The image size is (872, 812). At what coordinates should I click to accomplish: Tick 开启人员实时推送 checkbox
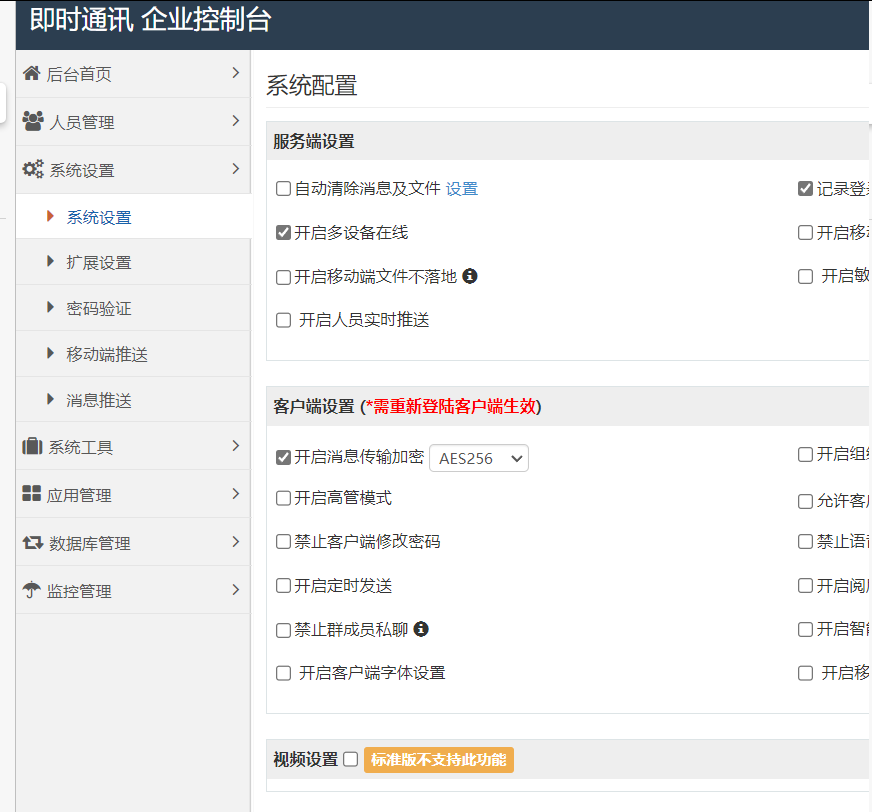click(x=284, y=320)
